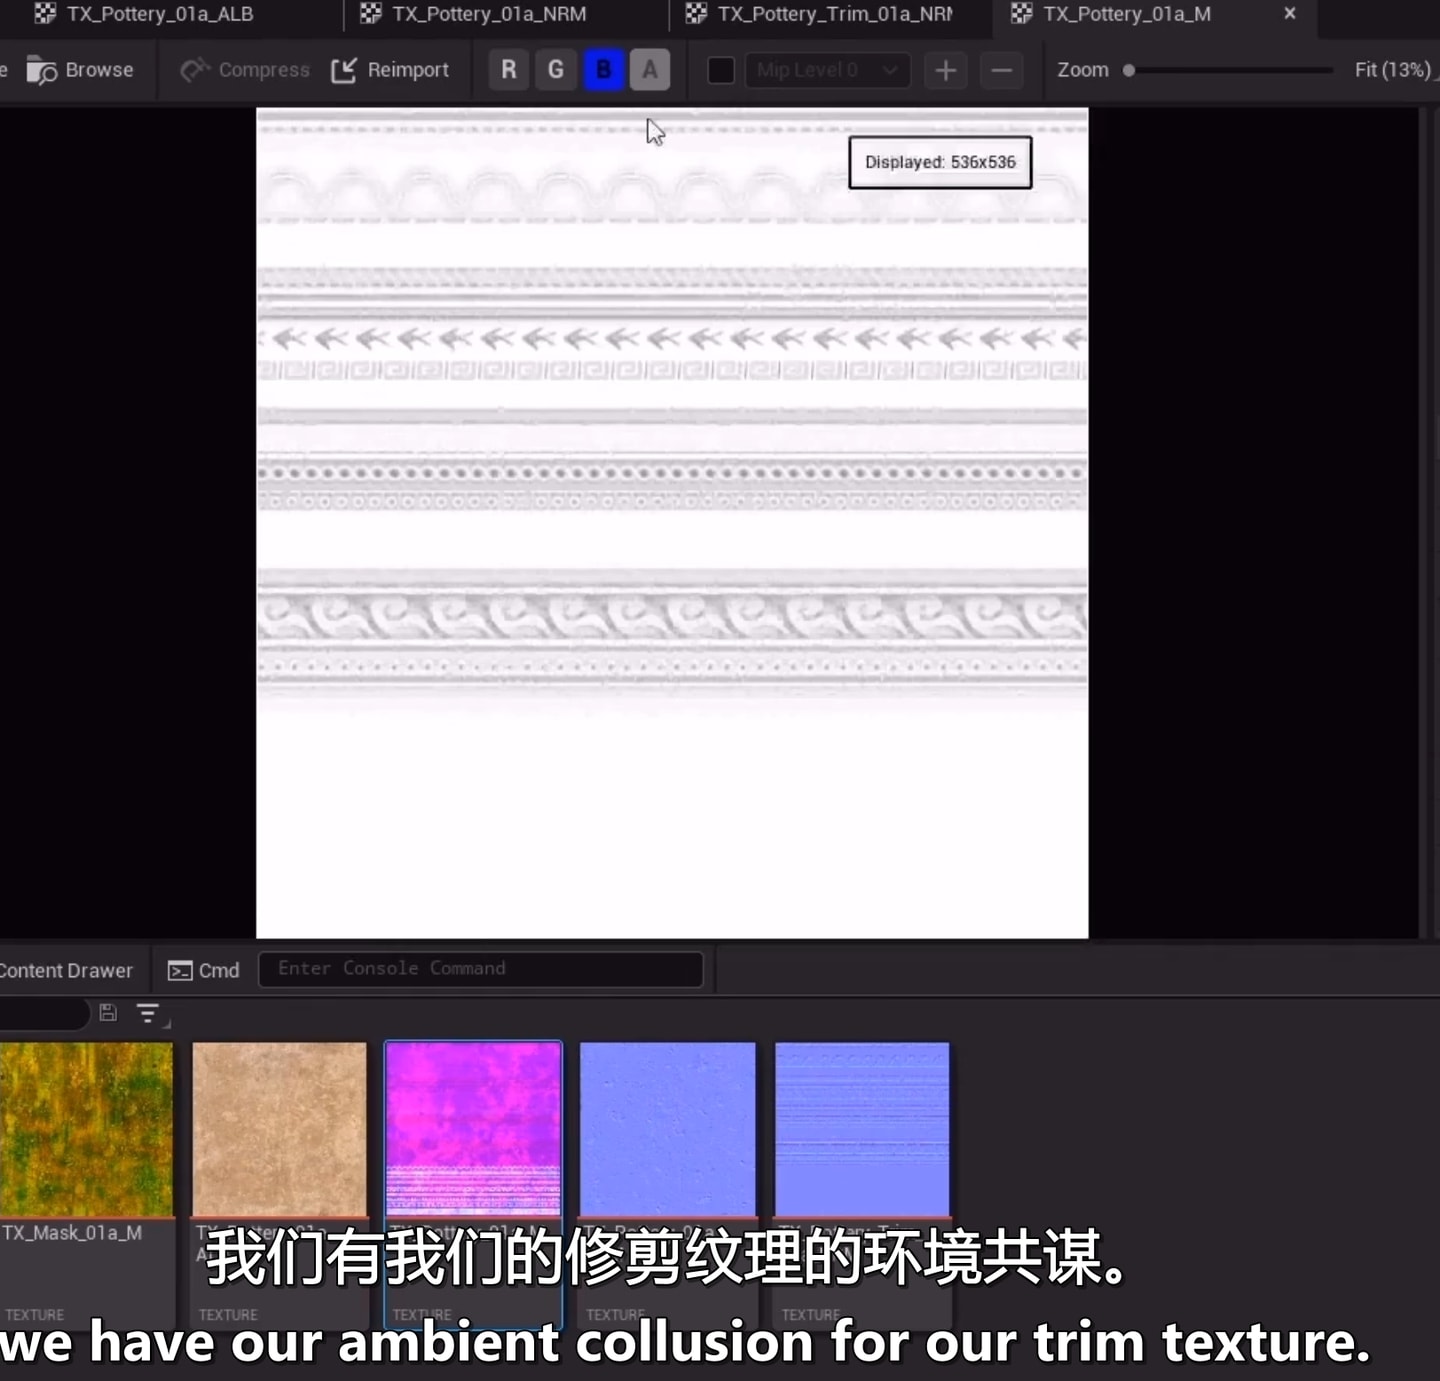The width and height of the screenshot is (1440, 1381).
Task: Select the tan pottery albedo texture thumbnail
Action: (x=279, y=1129)
